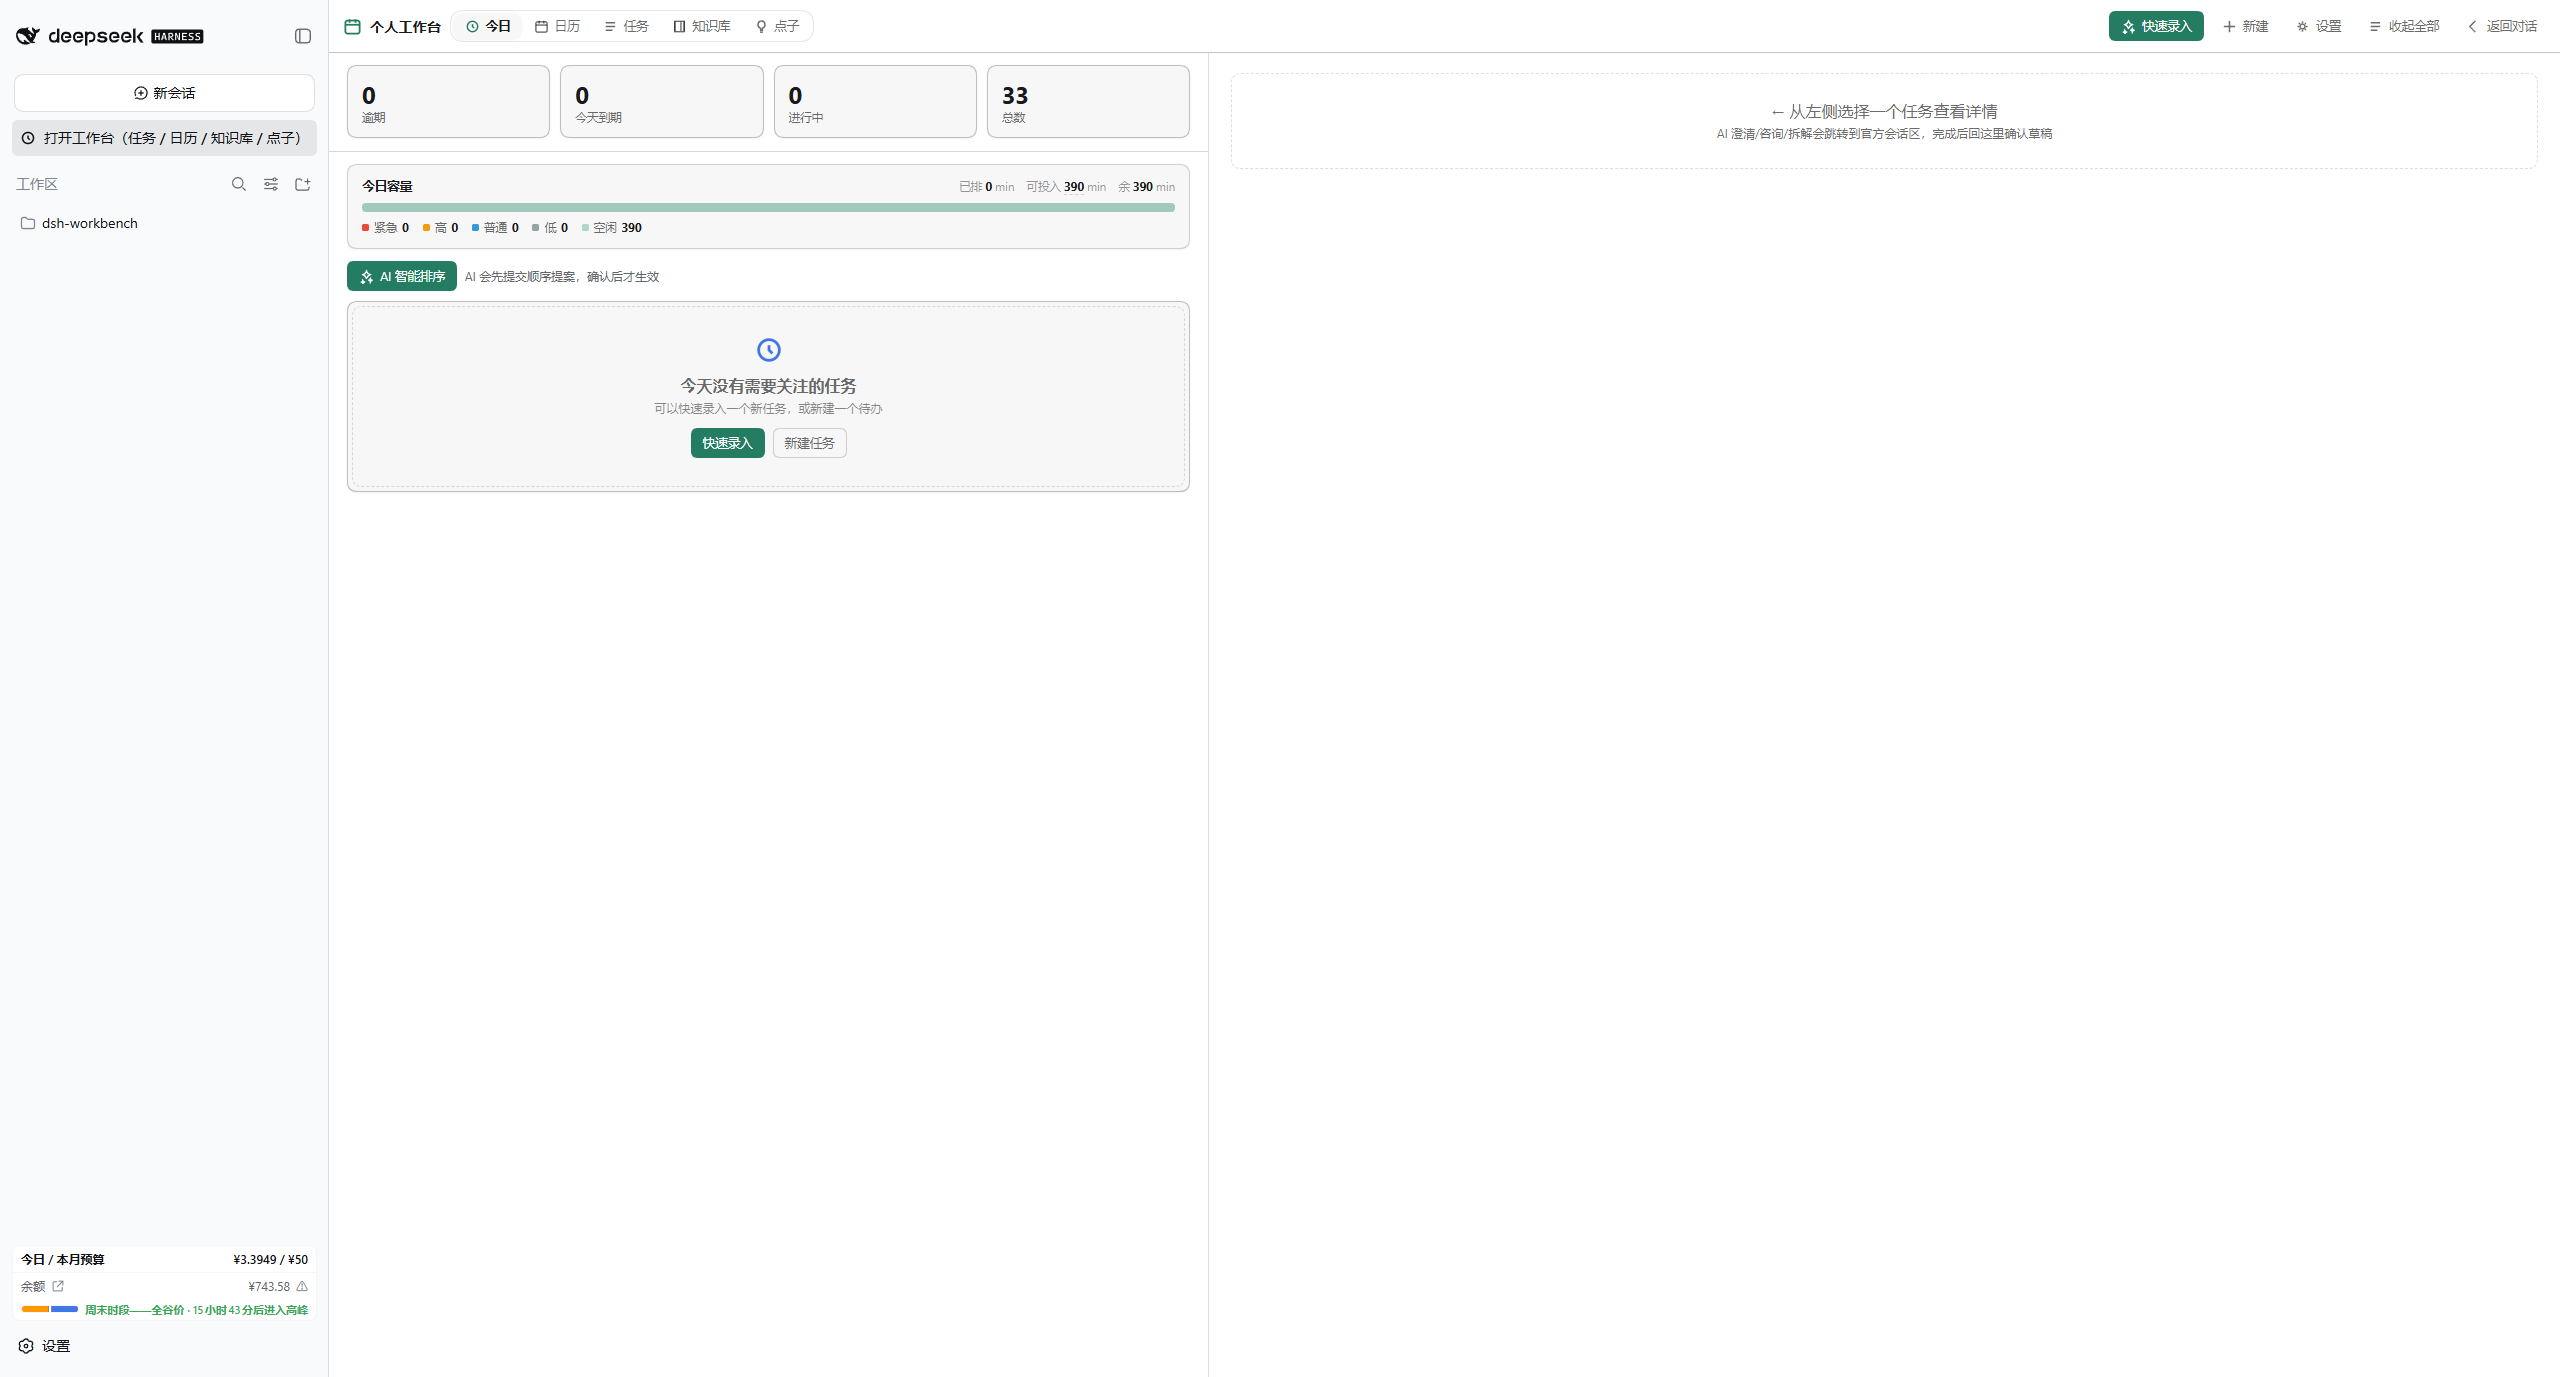Add a new workspace folder

click(303, 184)
